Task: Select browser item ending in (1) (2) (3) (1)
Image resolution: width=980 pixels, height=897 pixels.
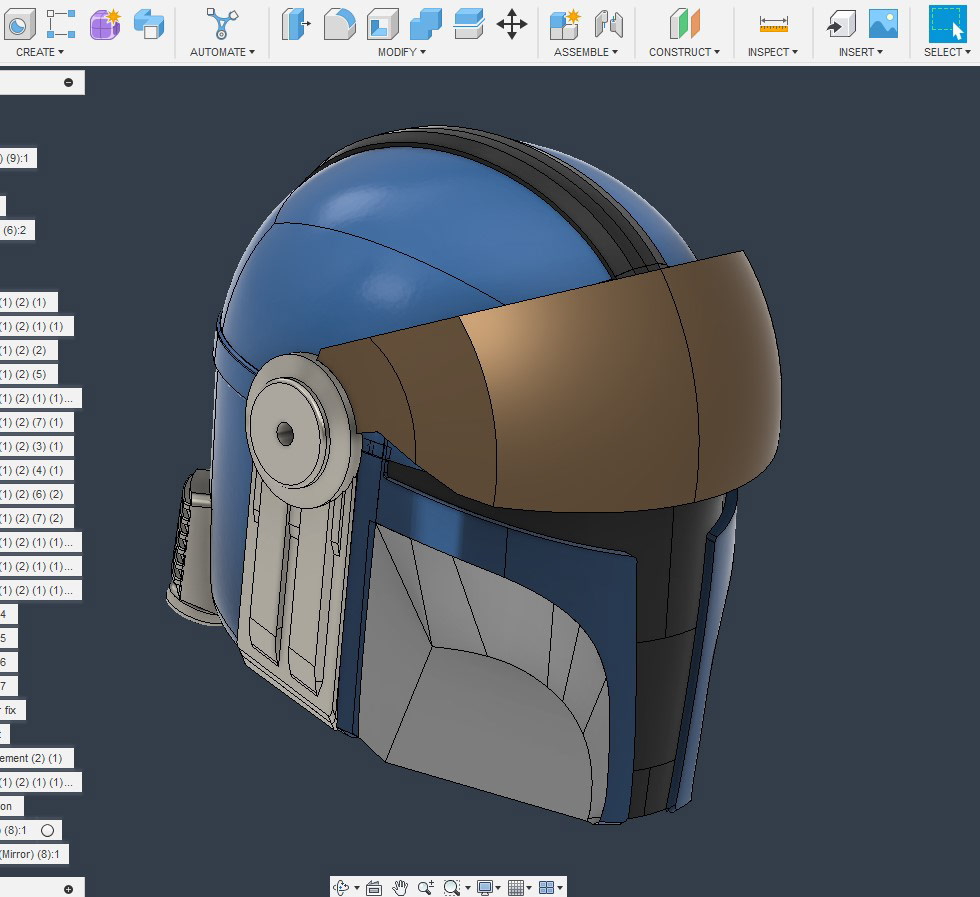Action: coord(37,446)
